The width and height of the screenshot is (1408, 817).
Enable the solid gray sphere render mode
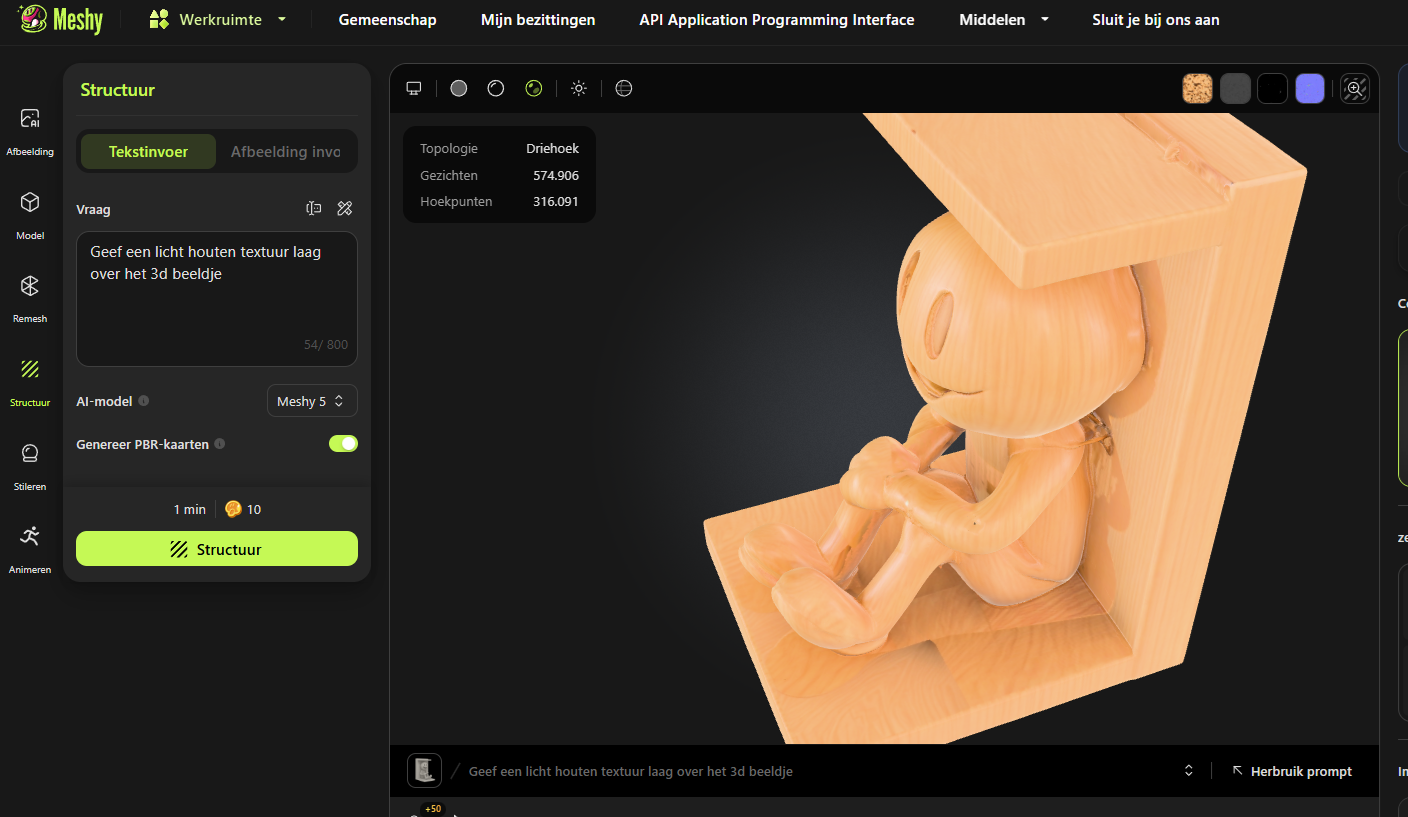459,88
